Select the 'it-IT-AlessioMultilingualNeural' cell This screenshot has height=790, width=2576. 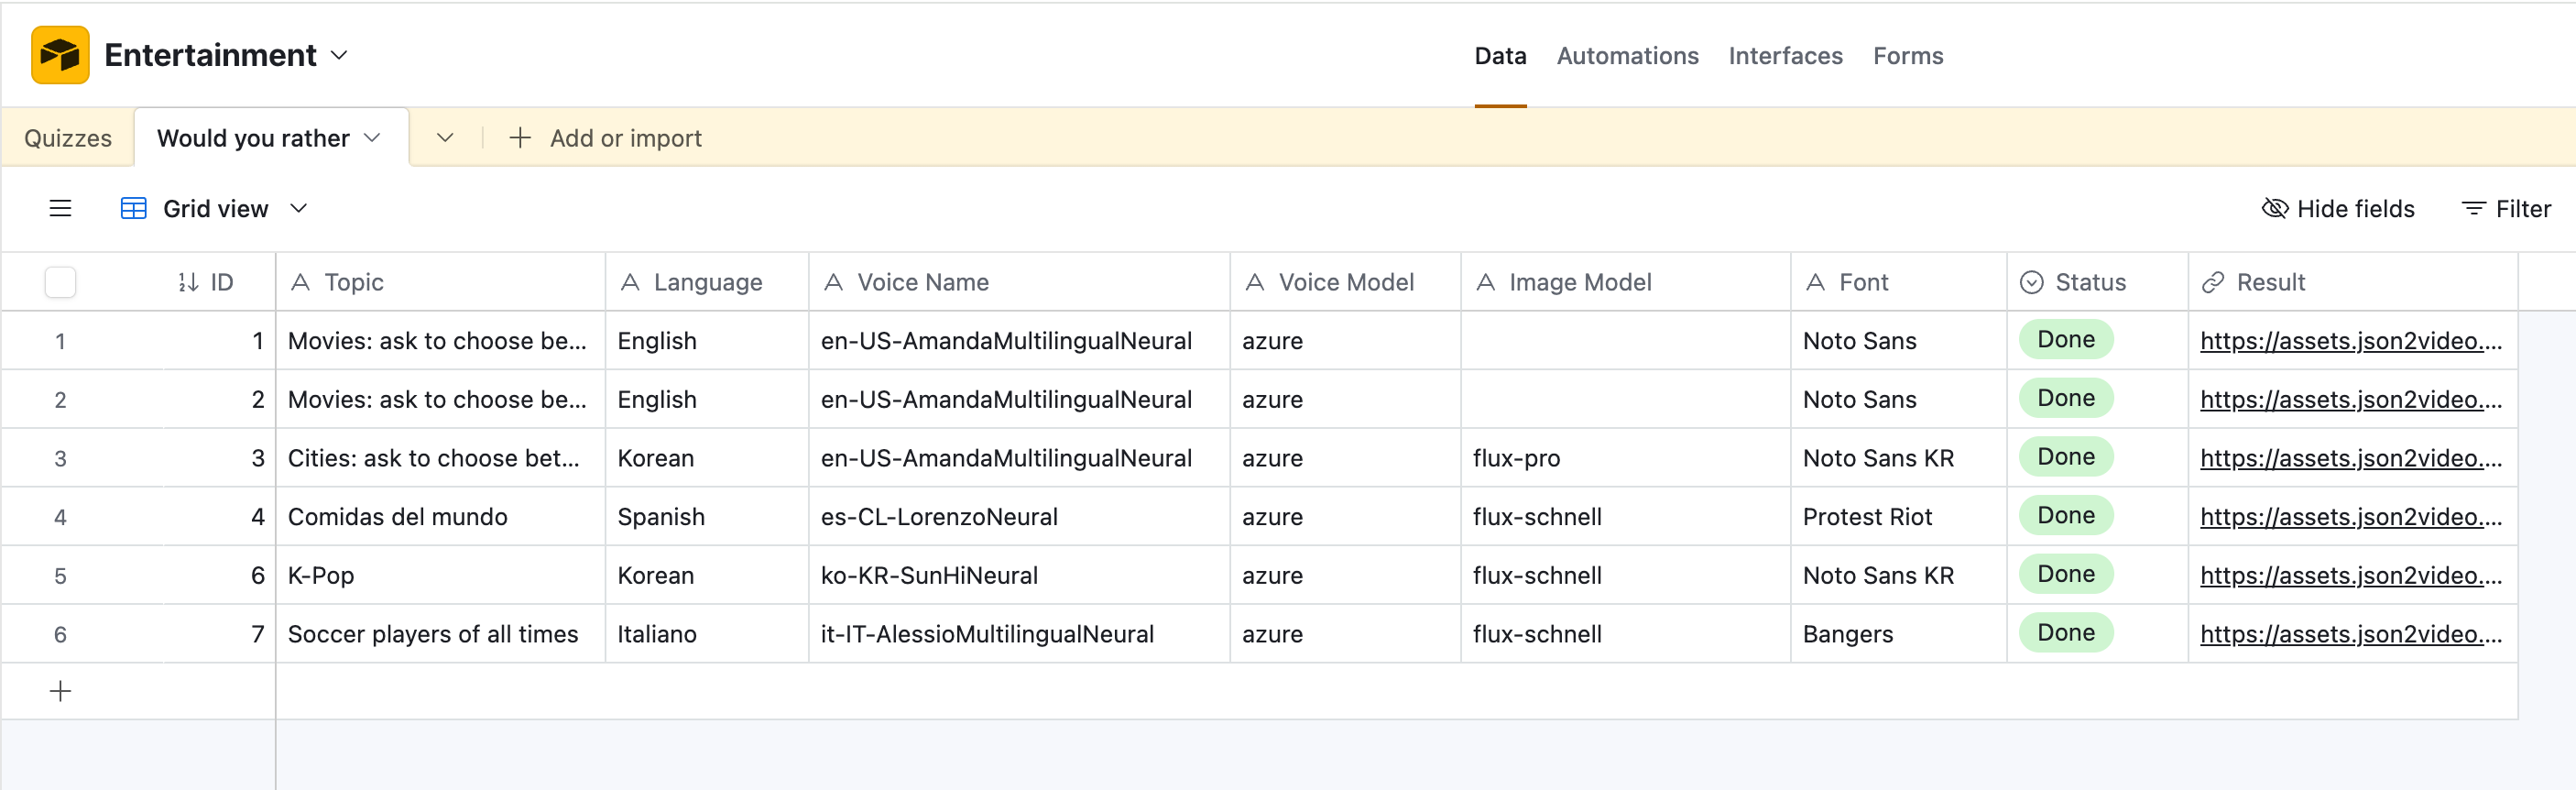(x=1019, y=634)
